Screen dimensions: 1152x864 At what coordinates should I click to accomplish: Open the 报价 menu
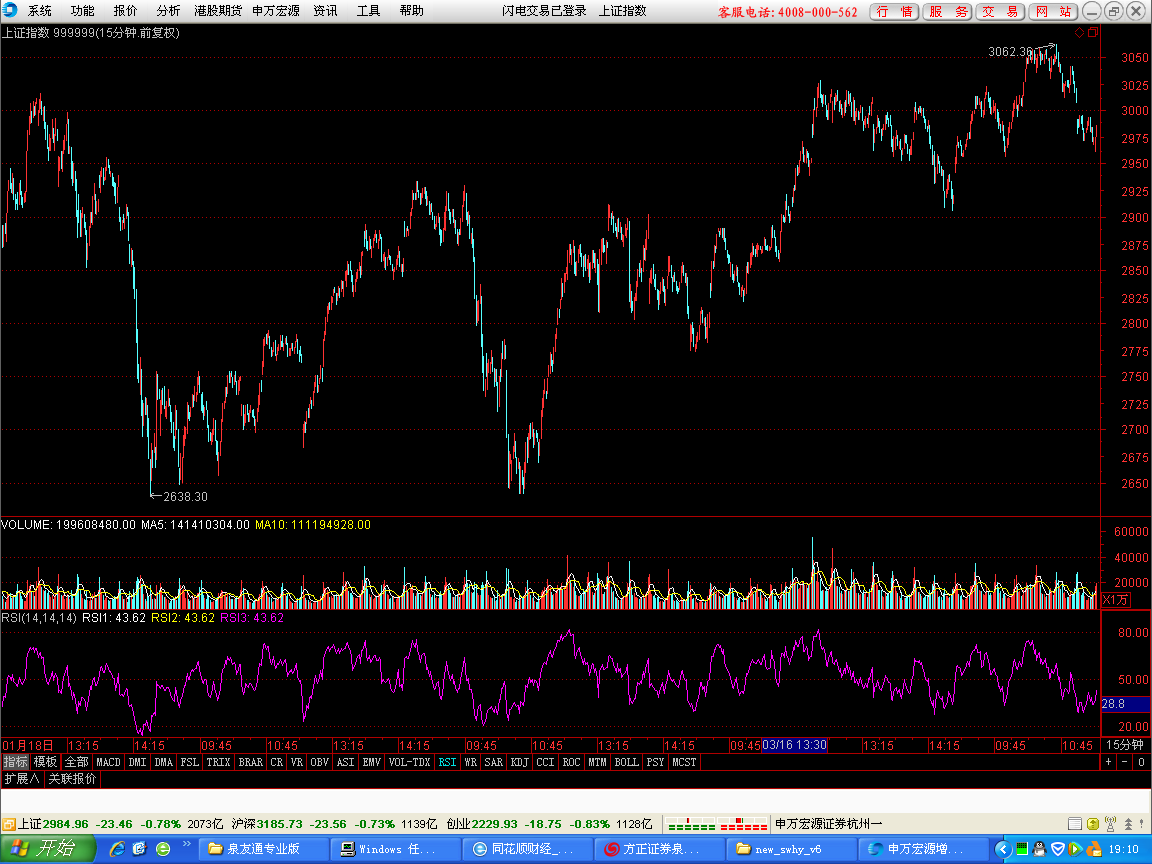[125, 10]
